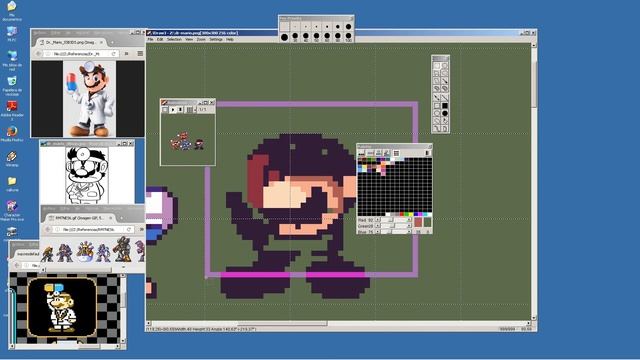Select the Dr_Mario_SSB3DS.png browser tab
Viewport: 640px width, 360px height.
[71, 42]
